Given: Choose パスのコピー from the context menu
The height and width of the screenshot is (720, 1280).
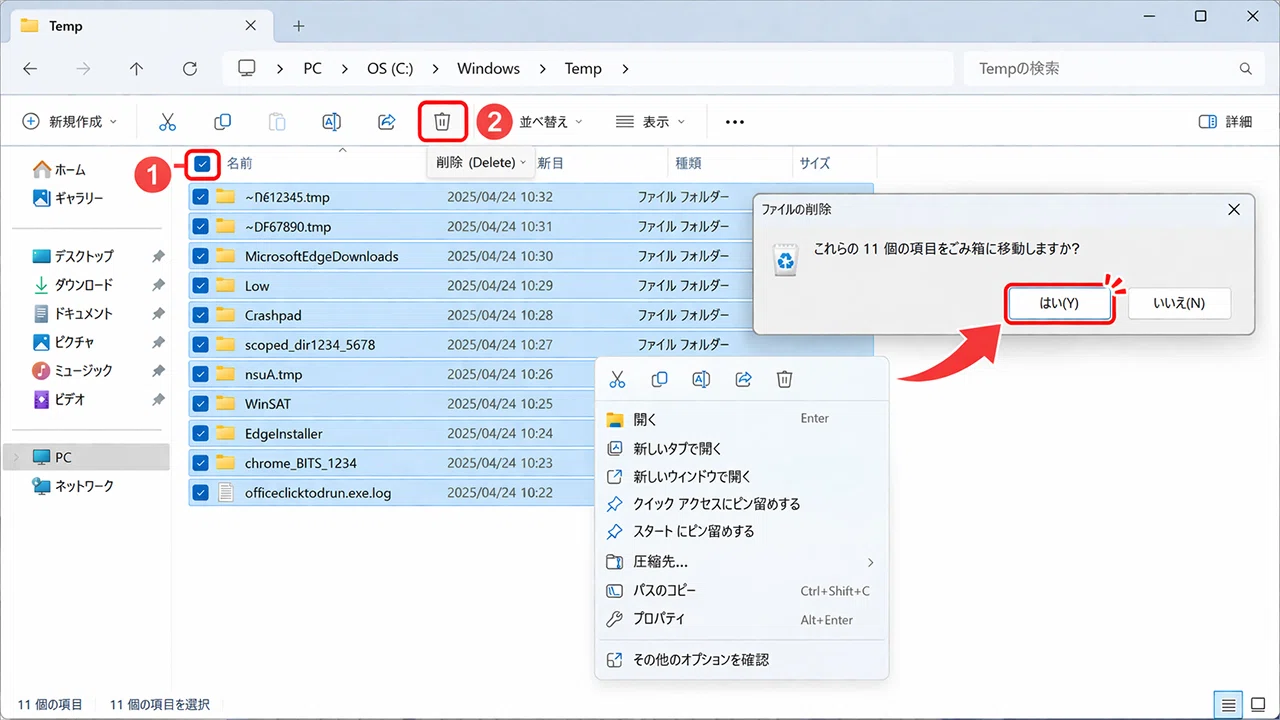Looking at the screenshot, I should click(741, 591).
